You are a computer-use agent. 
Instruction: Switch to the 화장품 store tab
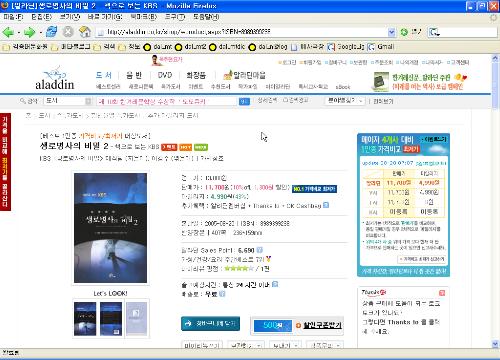(x=196, y=75)
